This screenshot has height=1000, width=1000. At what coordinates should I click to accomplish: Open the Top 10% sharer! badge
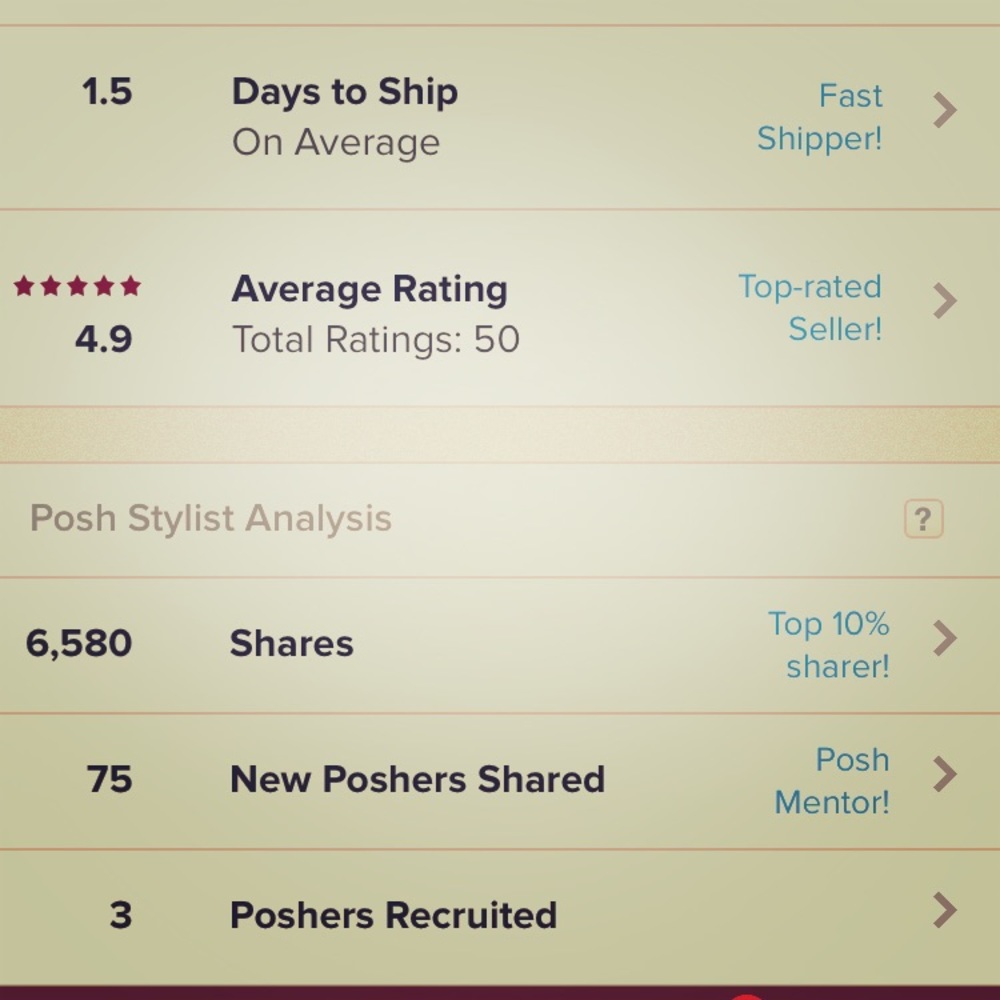pyautogui.click(x=829, y=644)
